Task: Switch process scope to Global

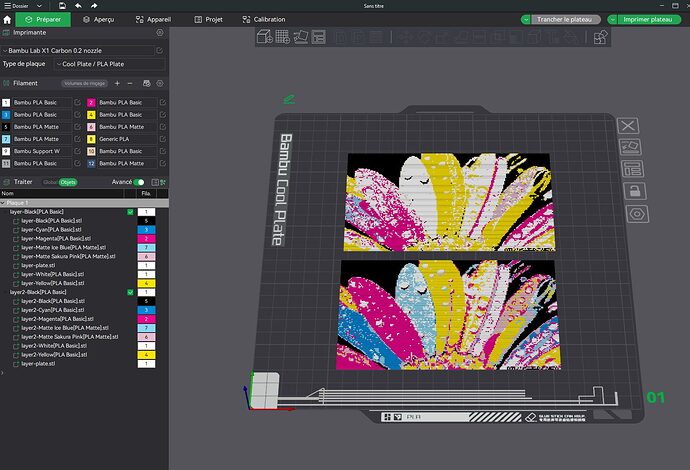Action: (x=50, y=182)
